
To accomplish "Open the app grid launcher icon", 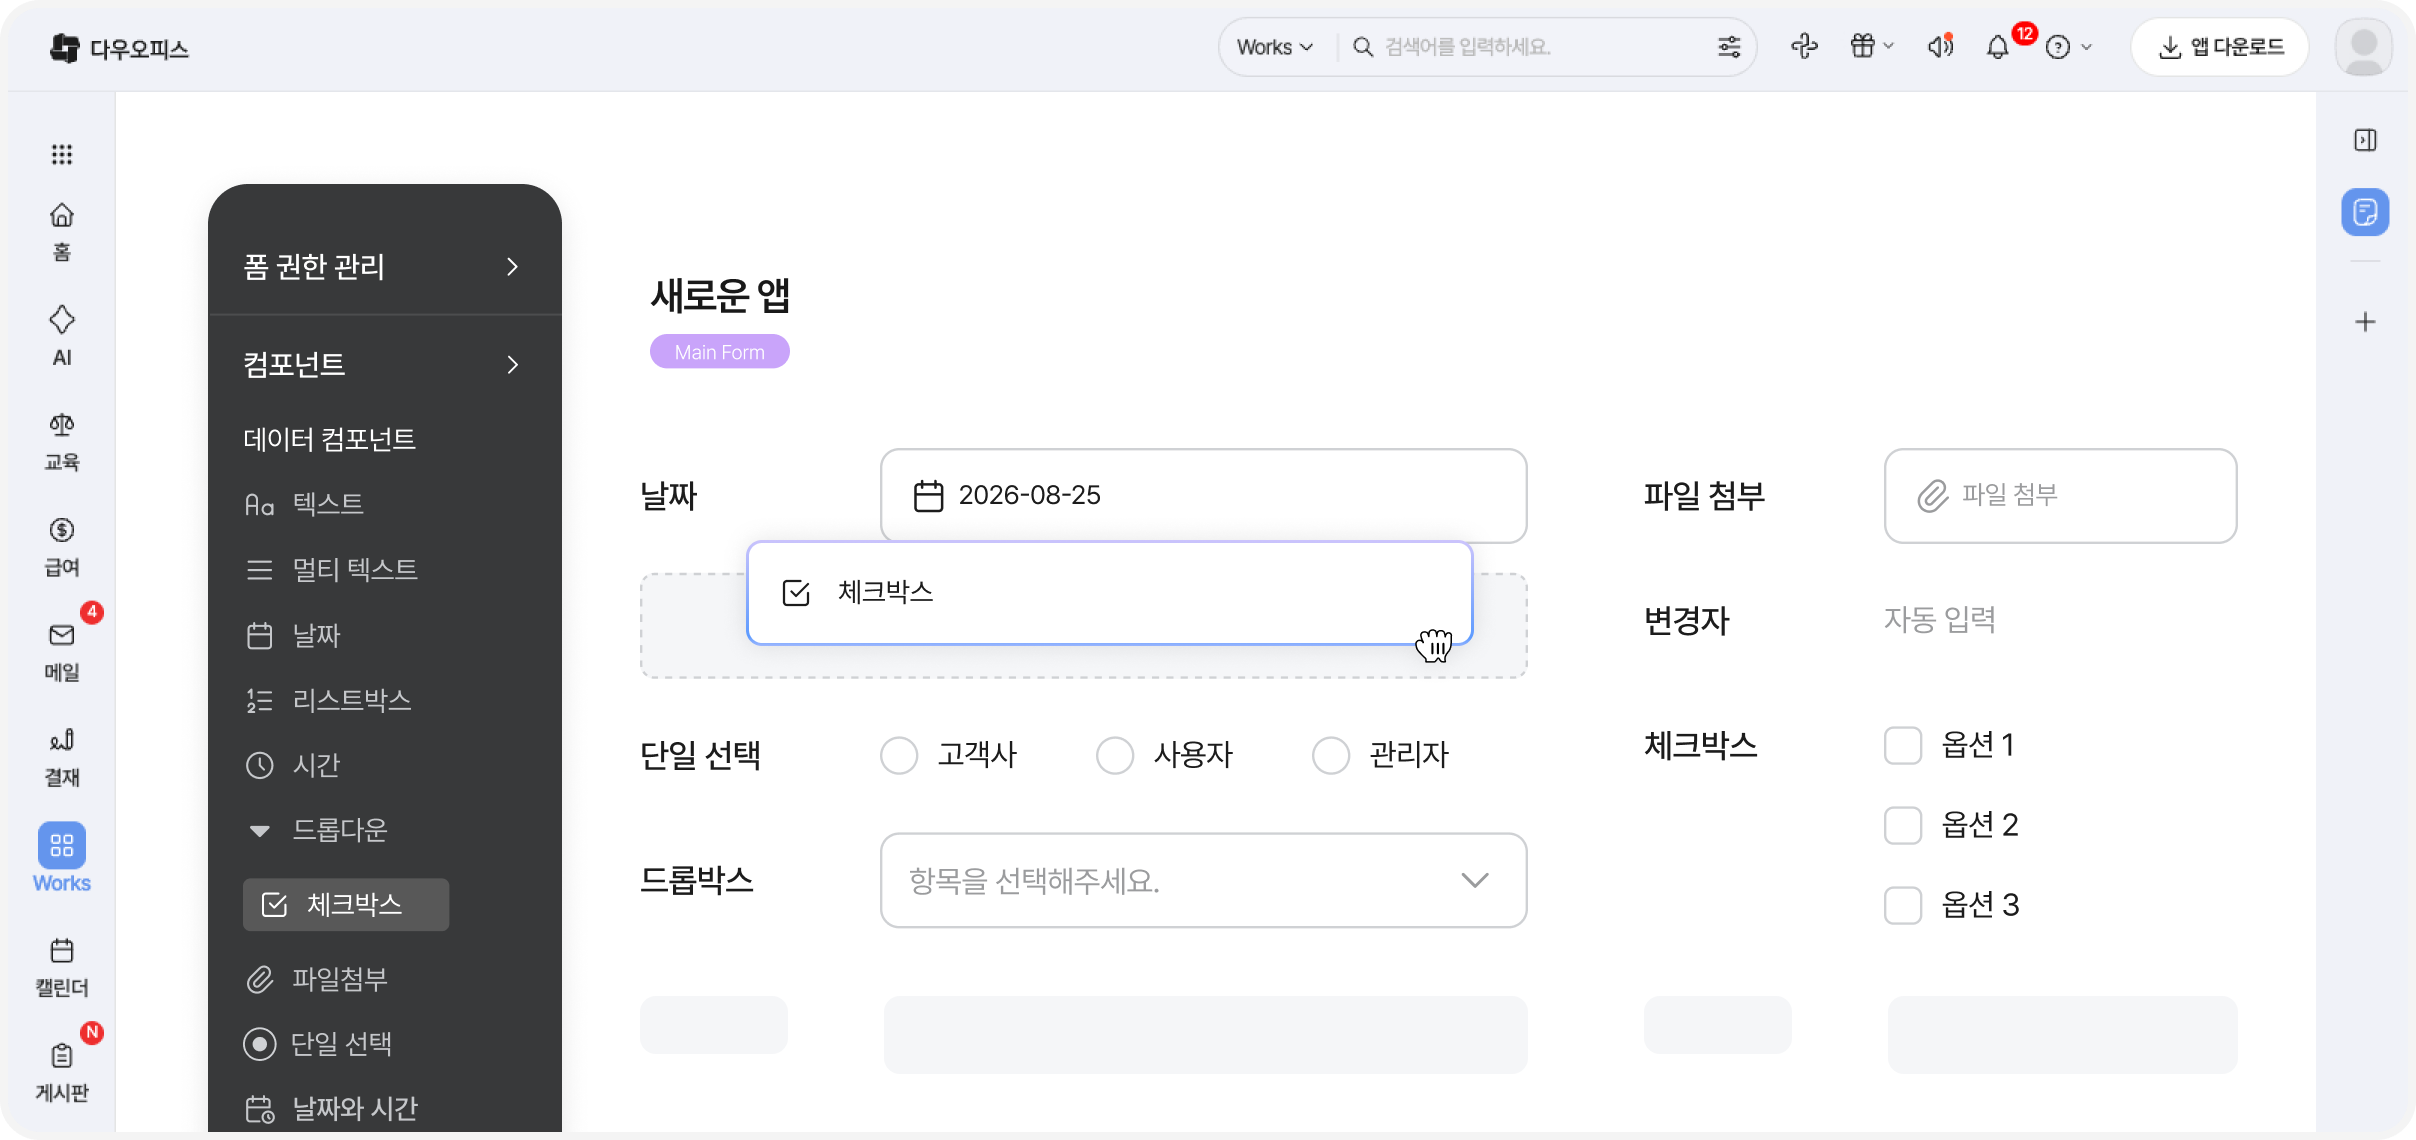I will (62, 154).
